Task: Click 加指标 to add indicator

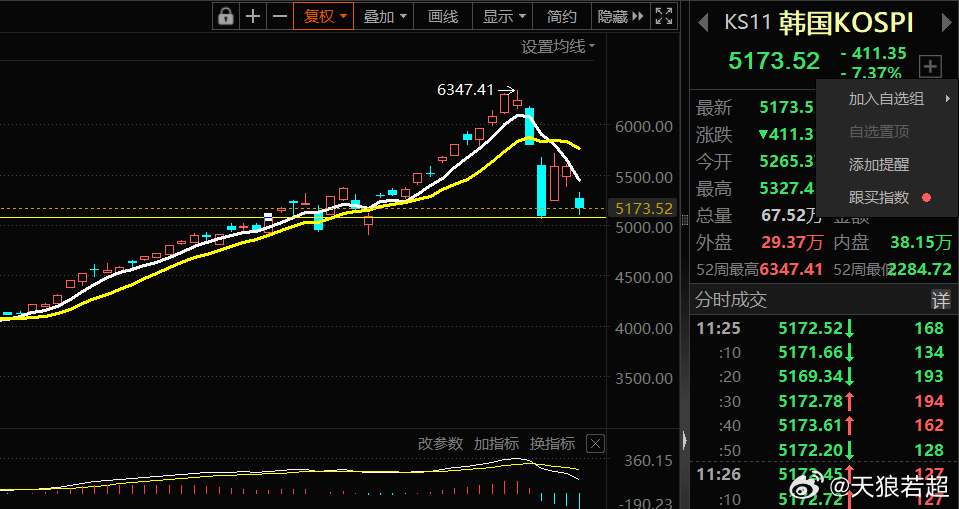Action: tap(496, 444)
